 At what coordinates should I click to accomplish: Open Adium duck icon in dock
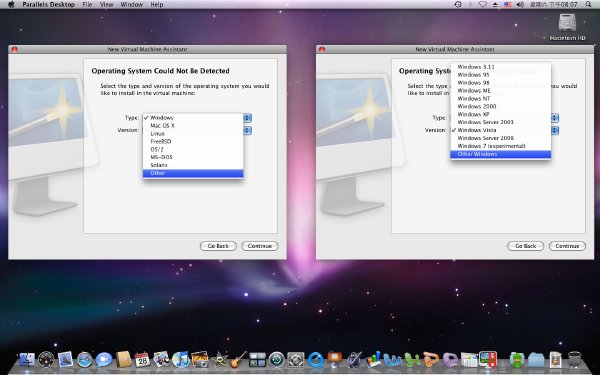coord(517,360)
